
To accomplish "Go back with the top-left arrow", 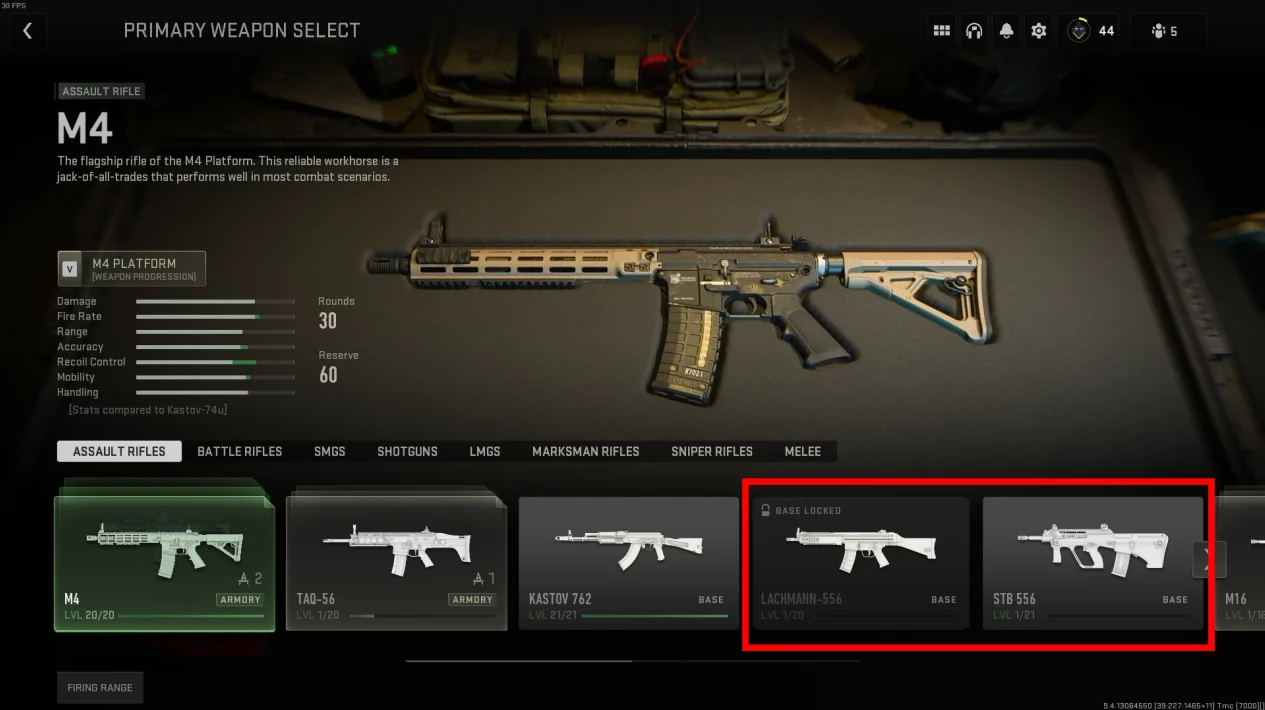I will 27,31.
